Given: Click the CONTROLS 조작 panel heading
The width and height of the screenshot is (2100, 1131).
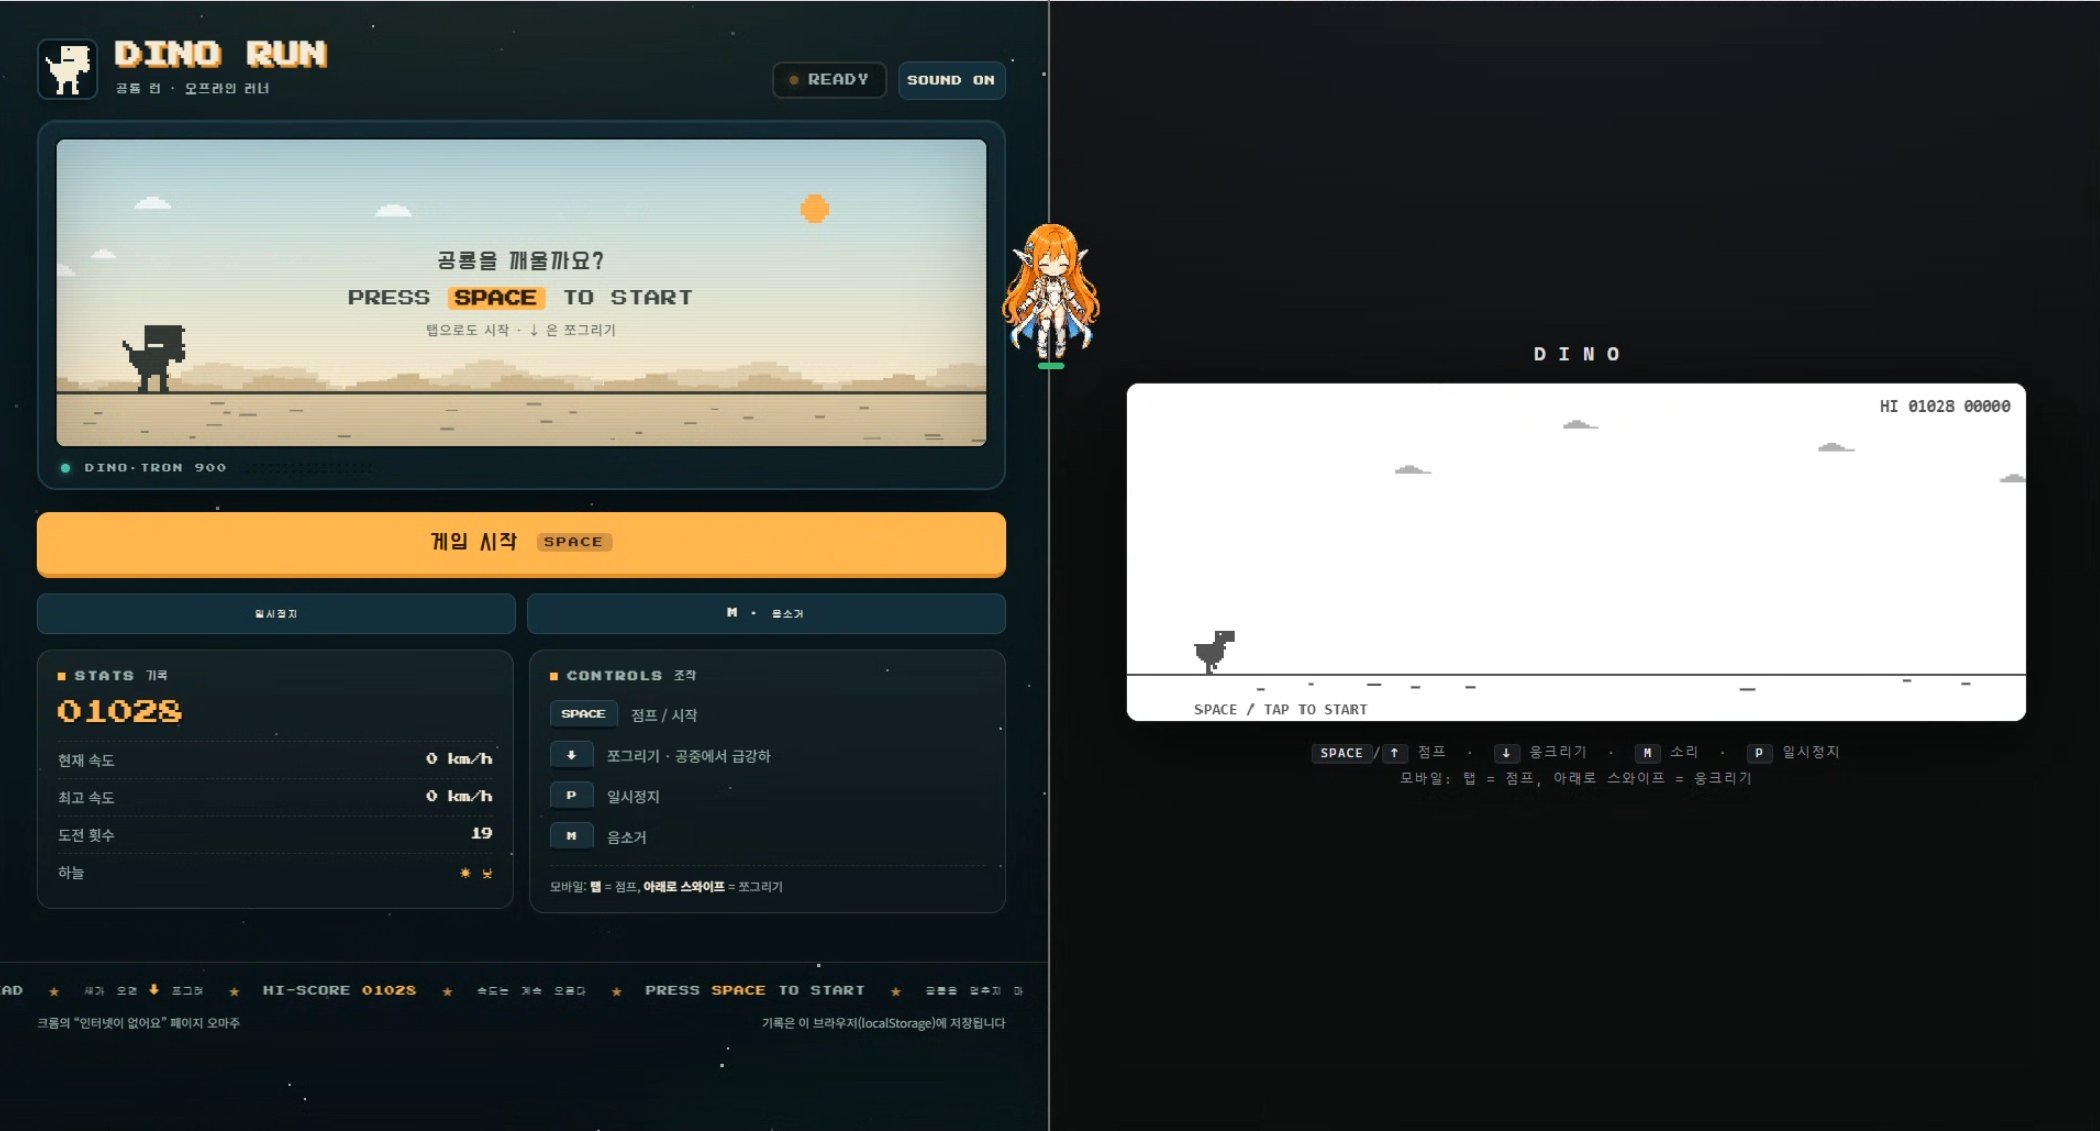Looking at the screenshot, I should click(623, 676).
